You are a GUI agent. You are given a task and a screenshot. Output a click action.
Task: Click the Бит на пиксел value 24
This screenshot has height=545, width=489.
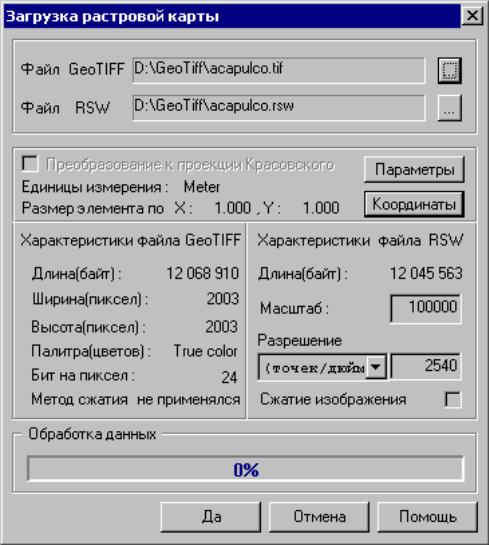tap(229, 377)
